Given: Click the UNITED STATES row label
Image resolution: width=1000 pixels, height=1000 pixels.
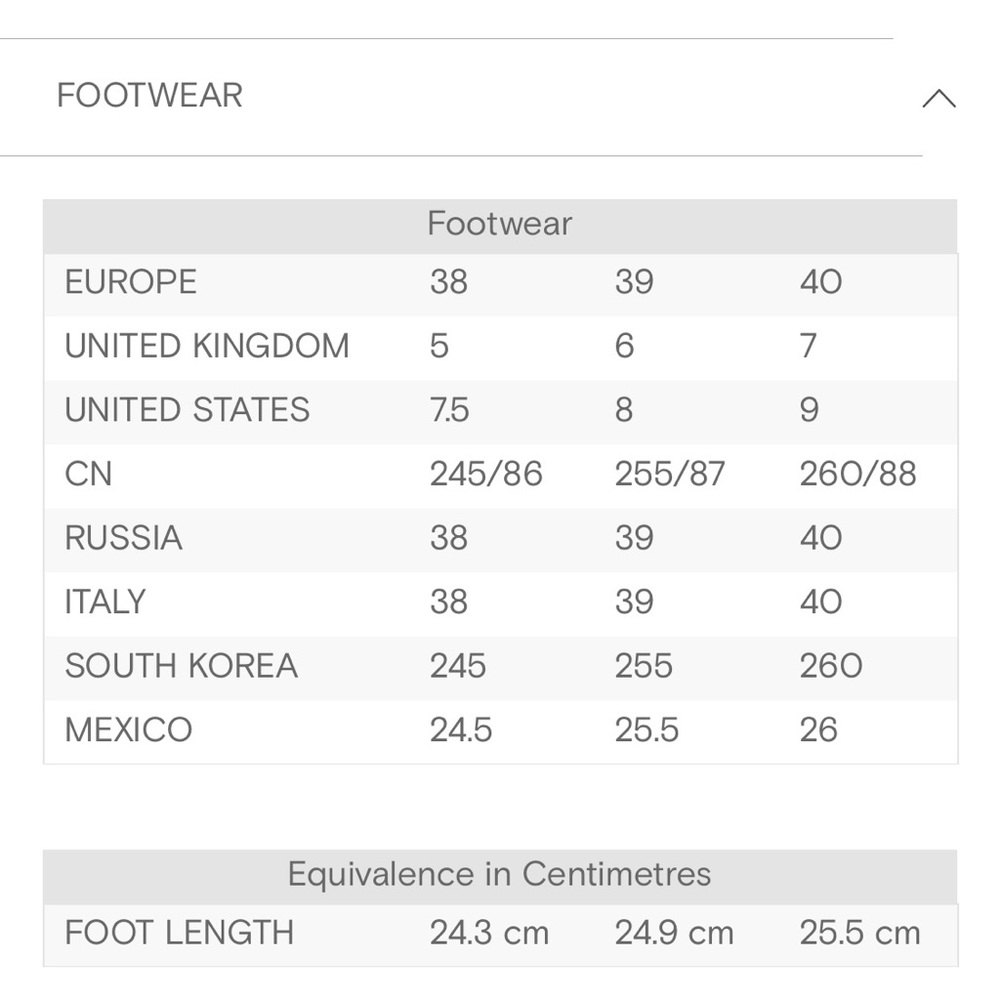Looking at the screenshot, I should tap(187, 409).
